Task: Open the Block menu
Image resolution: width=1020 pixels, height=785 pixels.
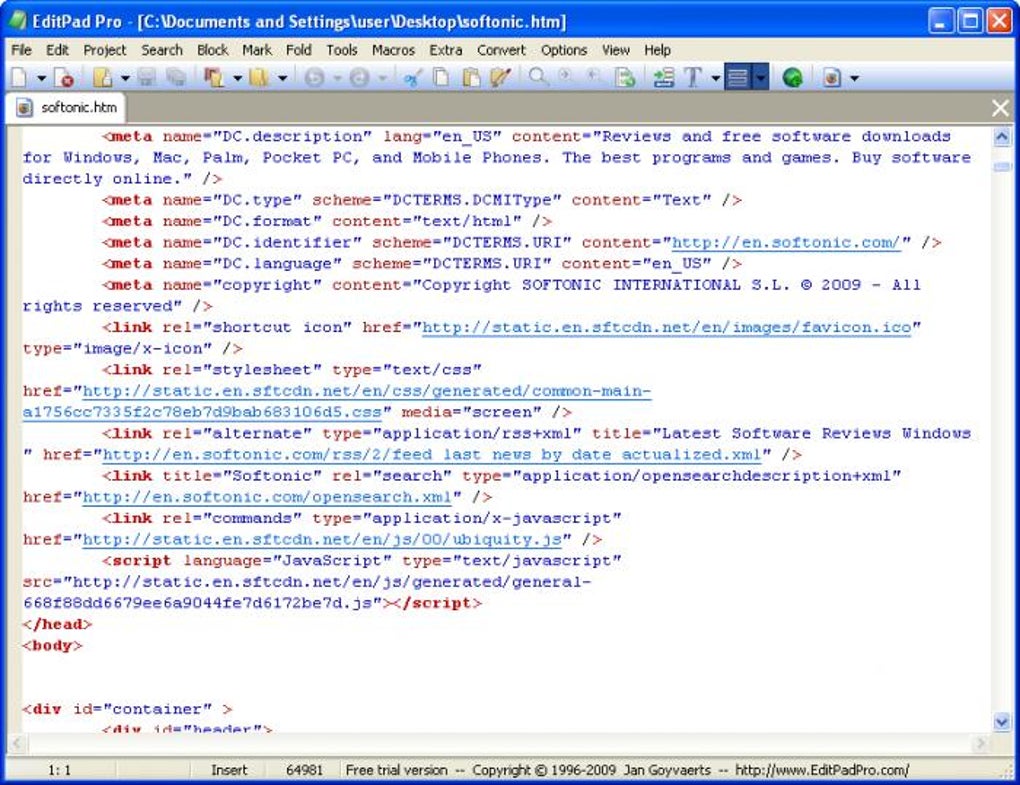Action: (213, 50)
